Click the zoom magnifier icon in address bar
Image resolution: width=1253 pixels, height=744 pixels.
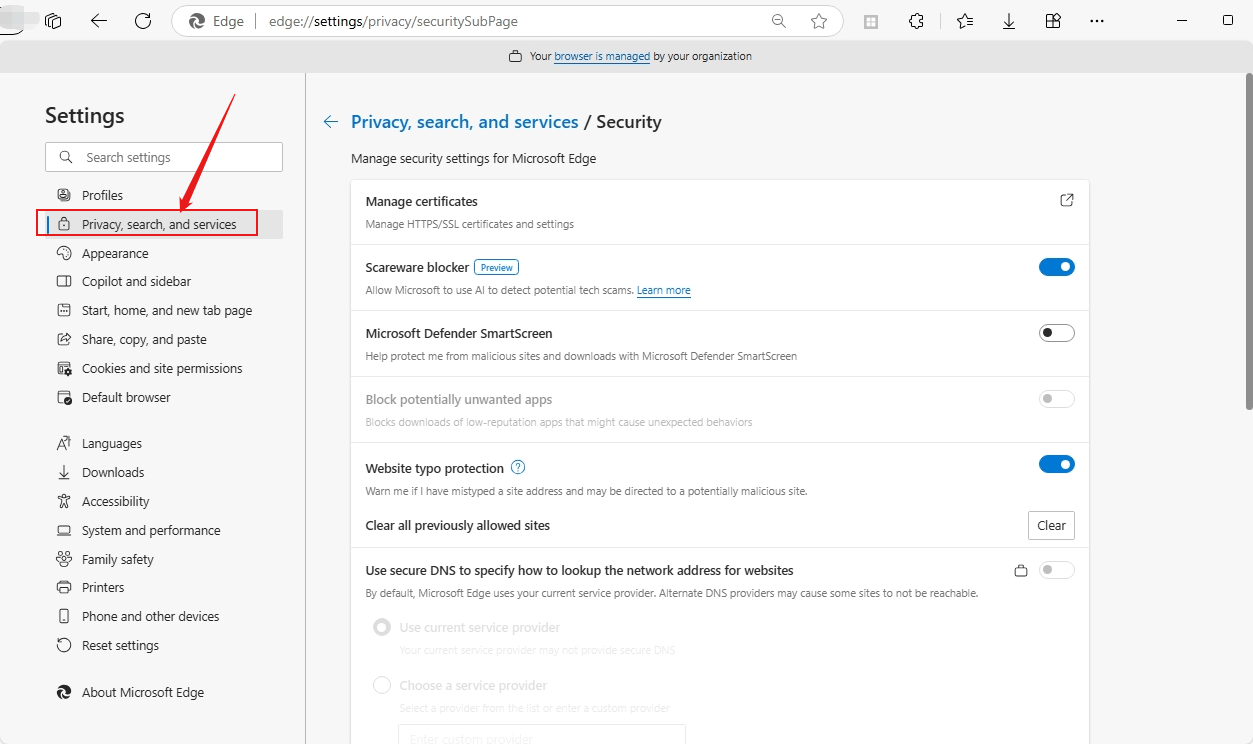(779, 21)
